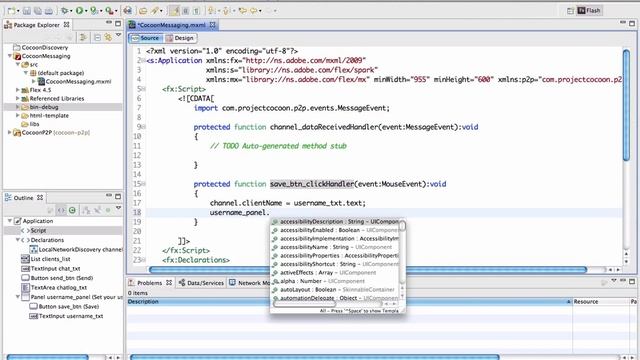640x360 pixels.
Task: Run the application with green play icon
Action: 79,11
